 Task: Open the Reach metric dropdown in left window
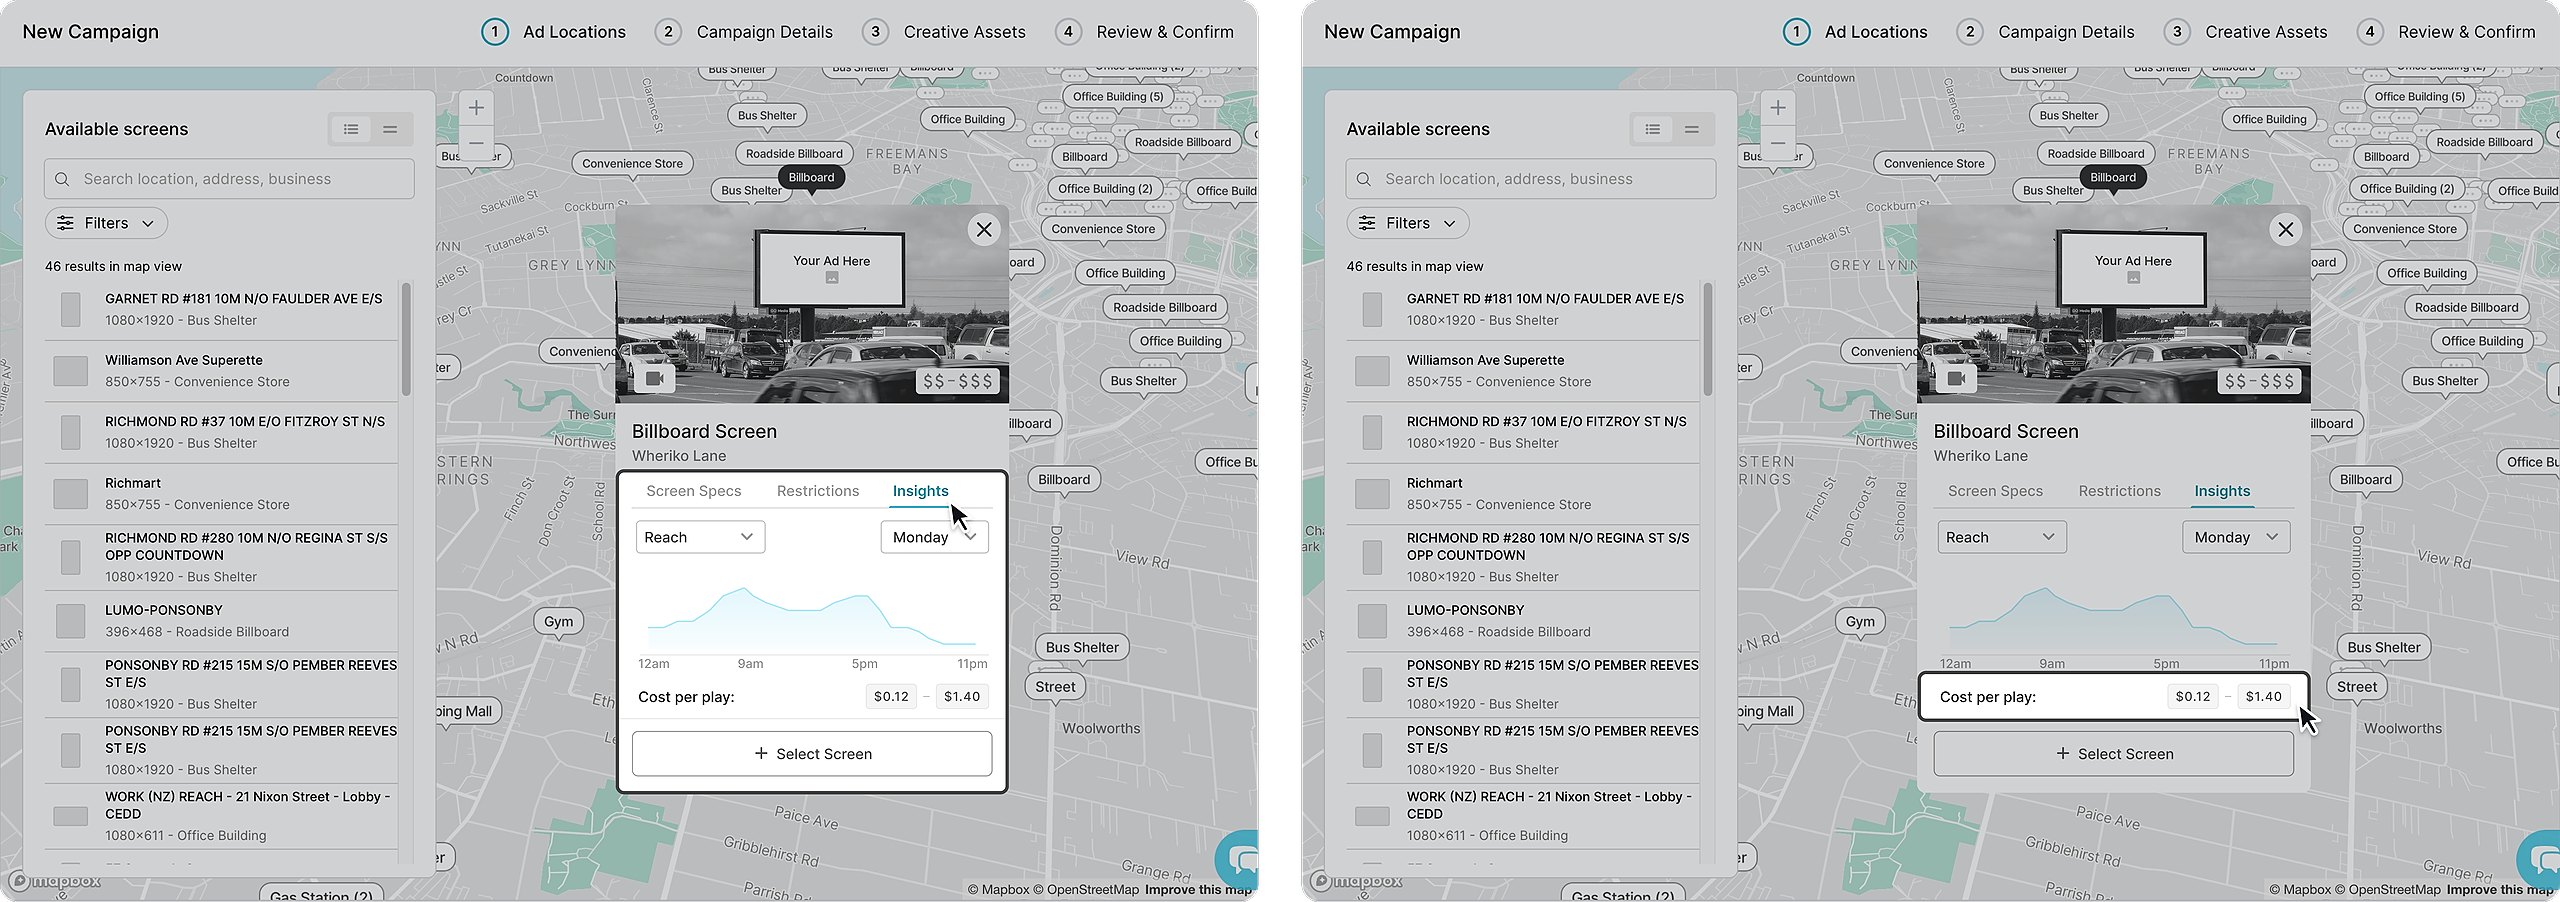coord(700,537)
